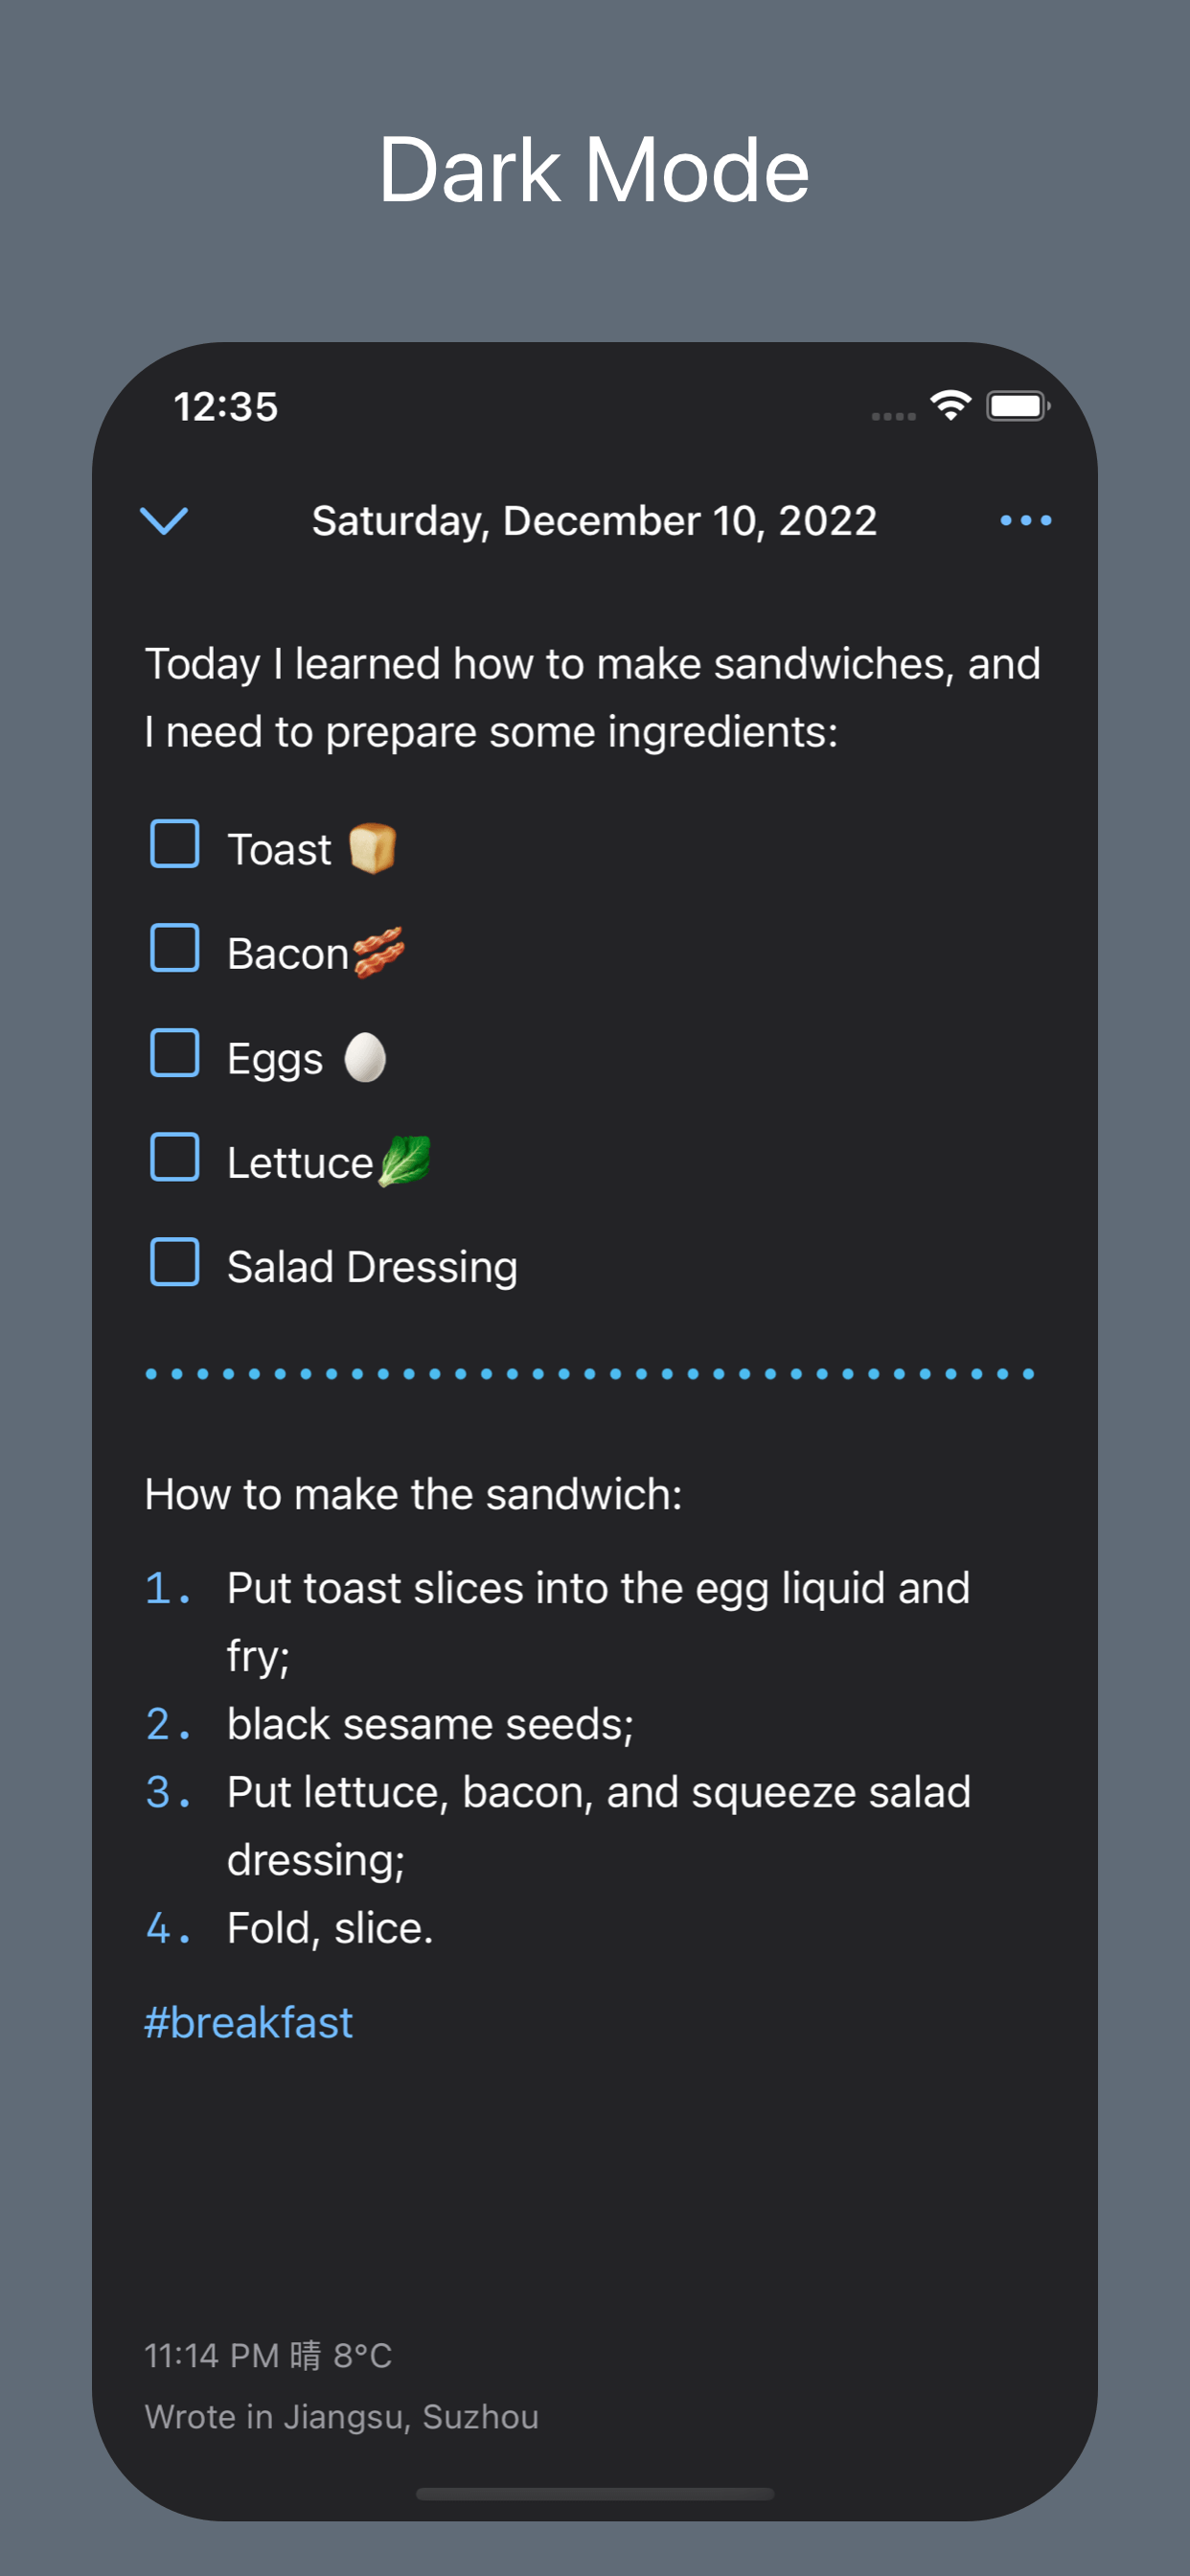Tap the dotted blue divider line
Viewport: 1190px width, 2576px height.
[x=590, y=1374]
